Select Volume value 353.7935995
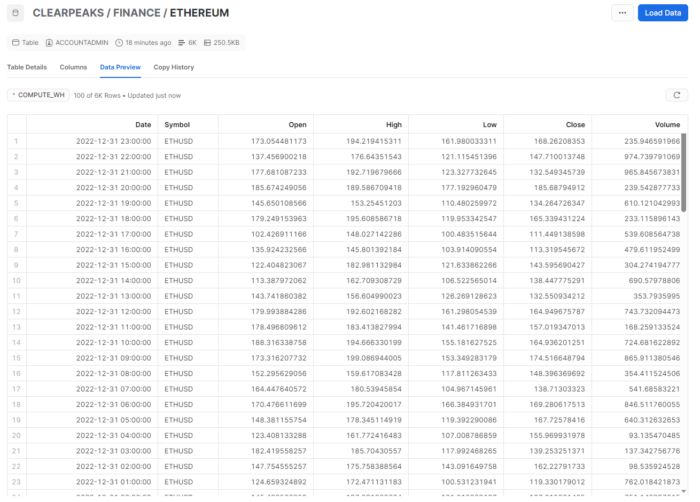The height and width of the screenshot is (502, 700). pos(657,296)
